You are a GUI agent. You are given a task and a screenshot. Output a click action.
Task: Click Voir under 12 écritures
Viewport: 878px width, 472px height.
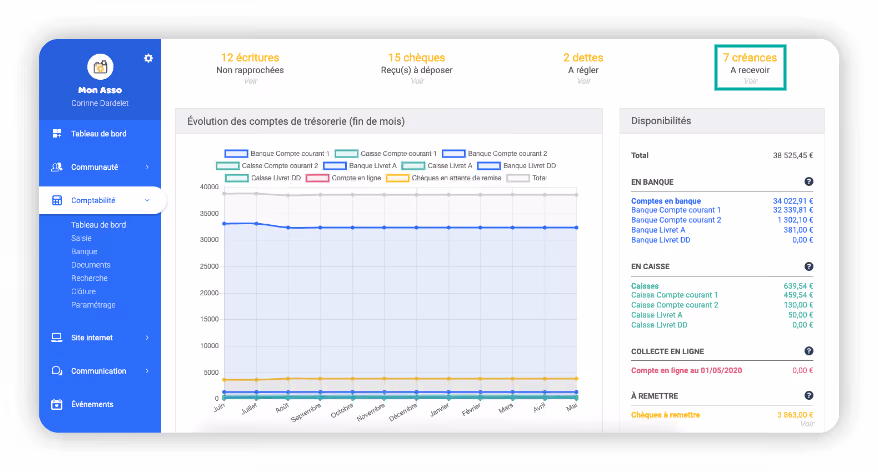point(250,82)
